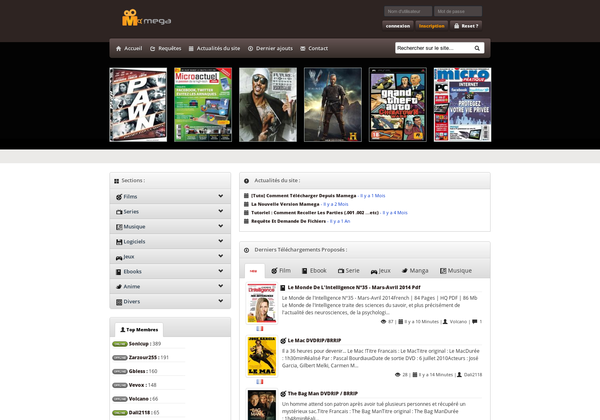This screenshot has width=600, height=420.
Task: Click the Rechercher sur le site field
Action: pos(434,48)
